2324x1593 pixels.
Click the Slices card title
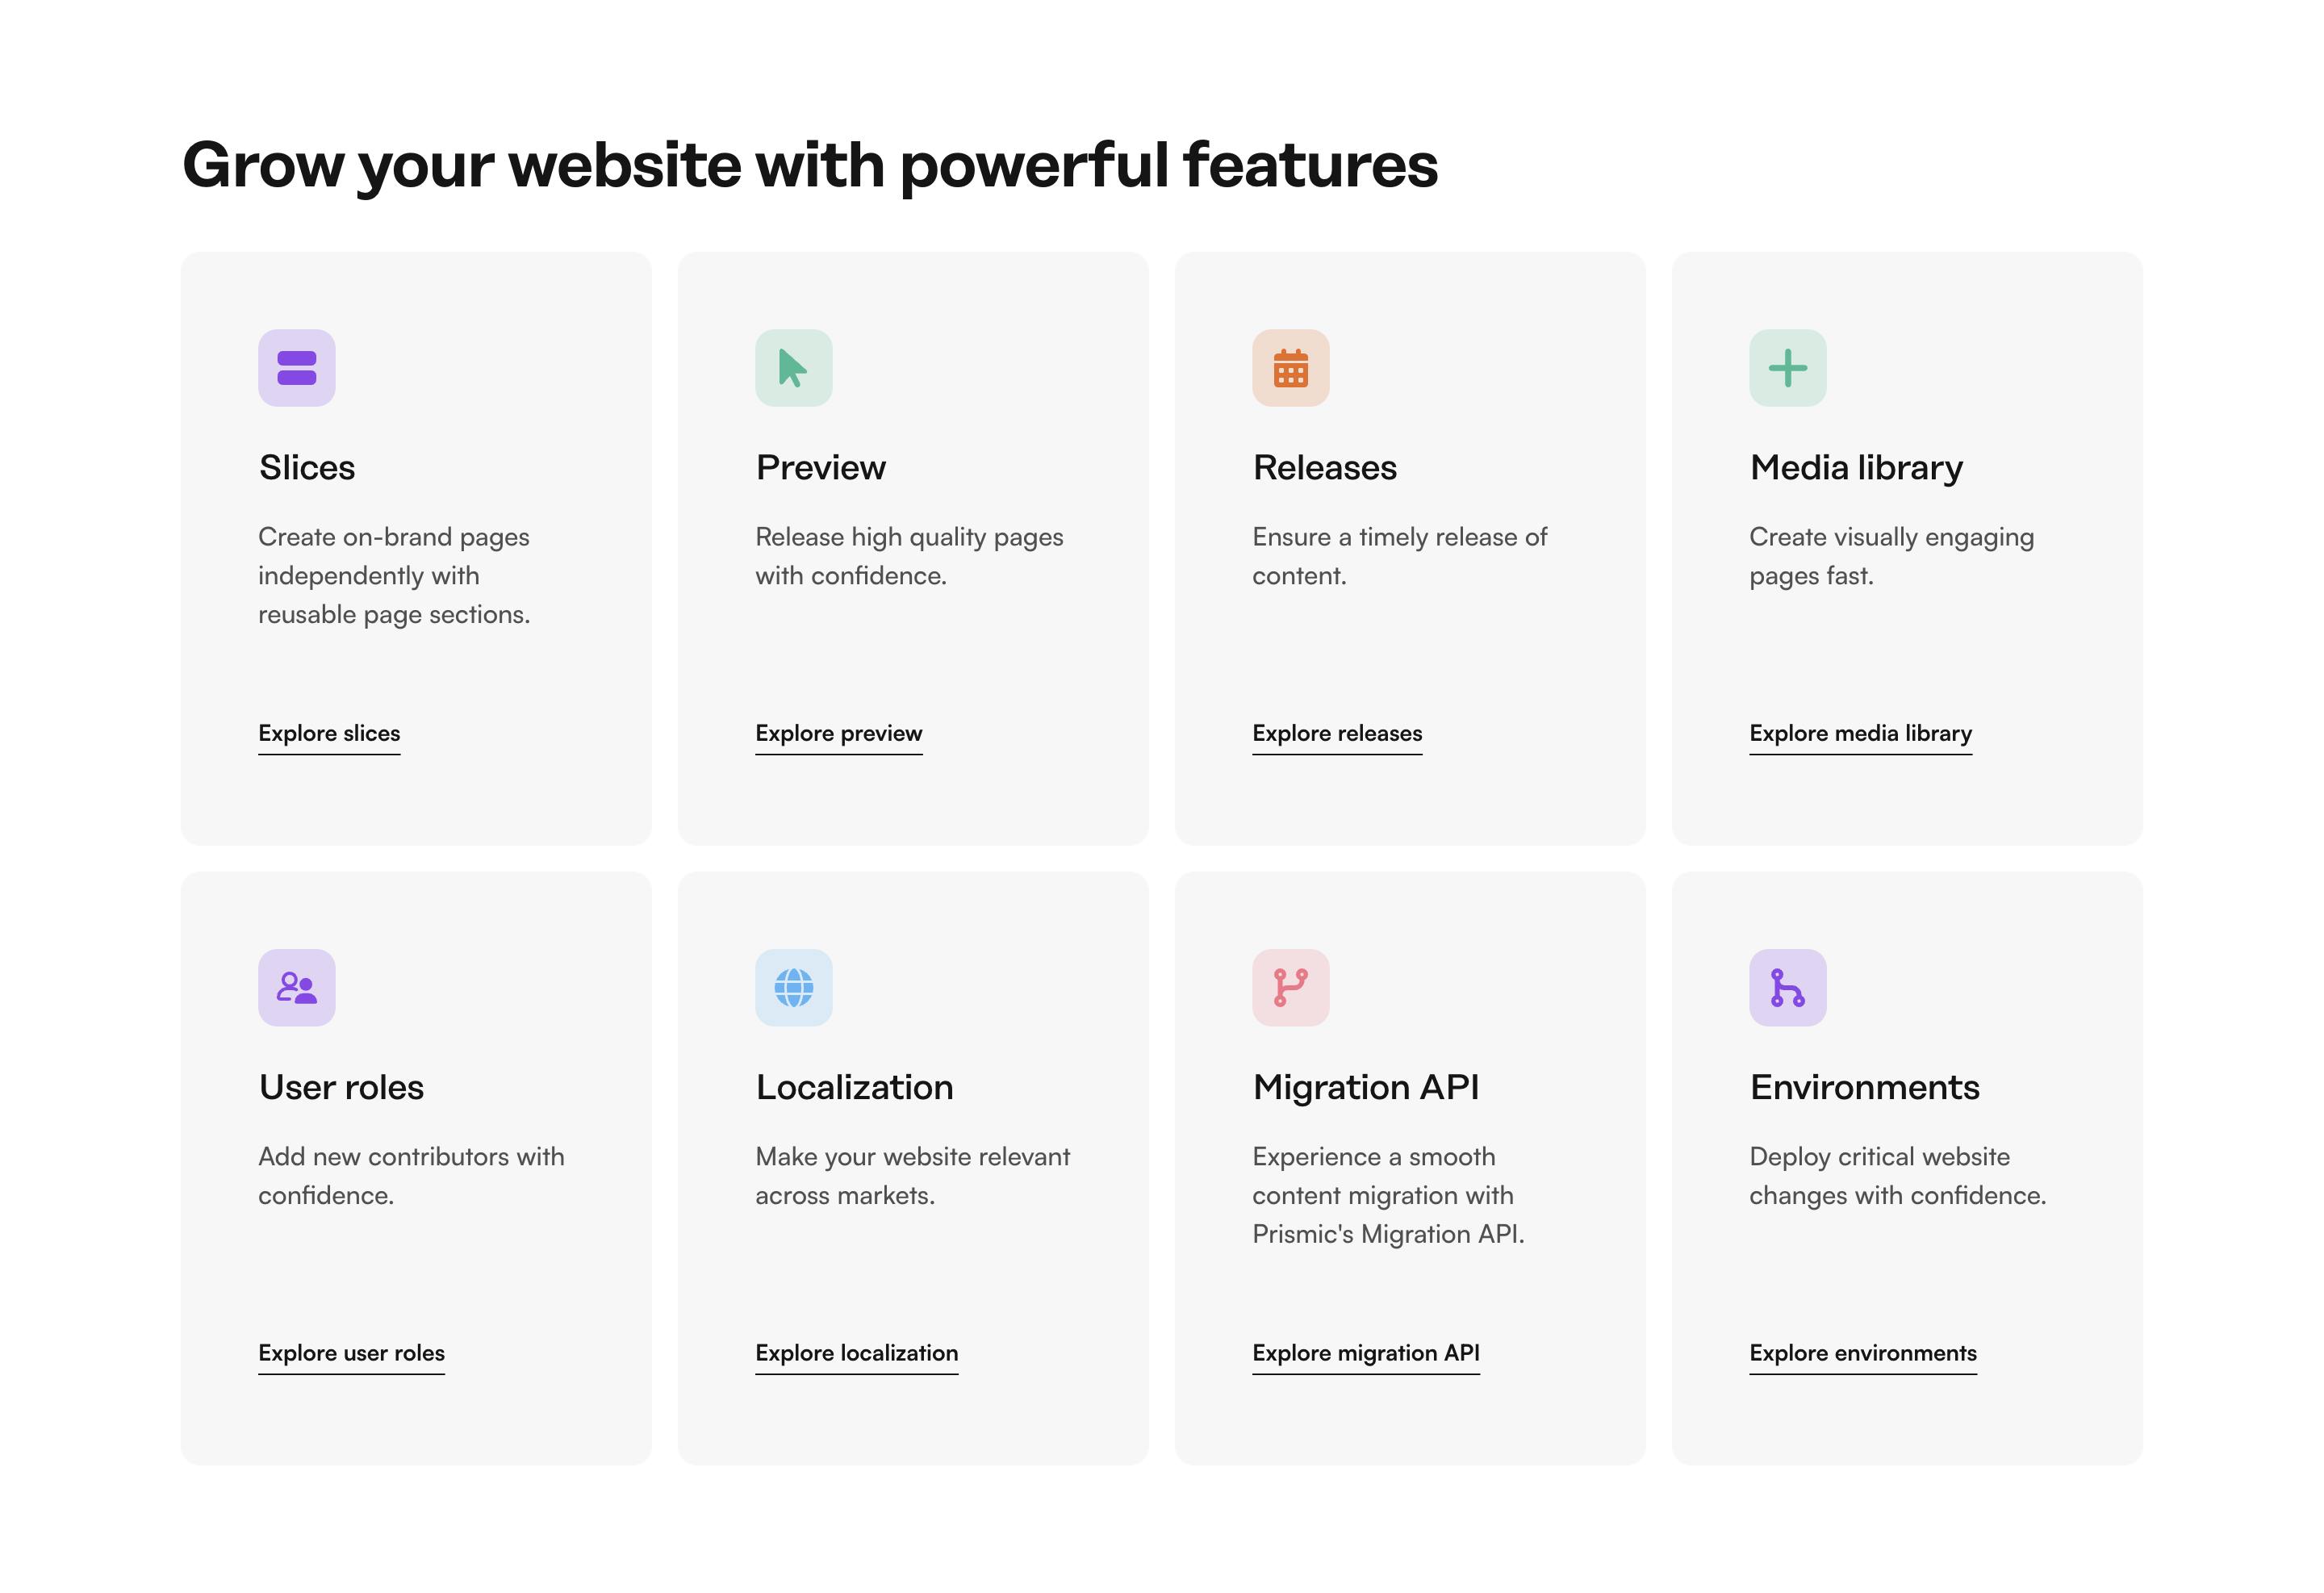pos(307,467)
